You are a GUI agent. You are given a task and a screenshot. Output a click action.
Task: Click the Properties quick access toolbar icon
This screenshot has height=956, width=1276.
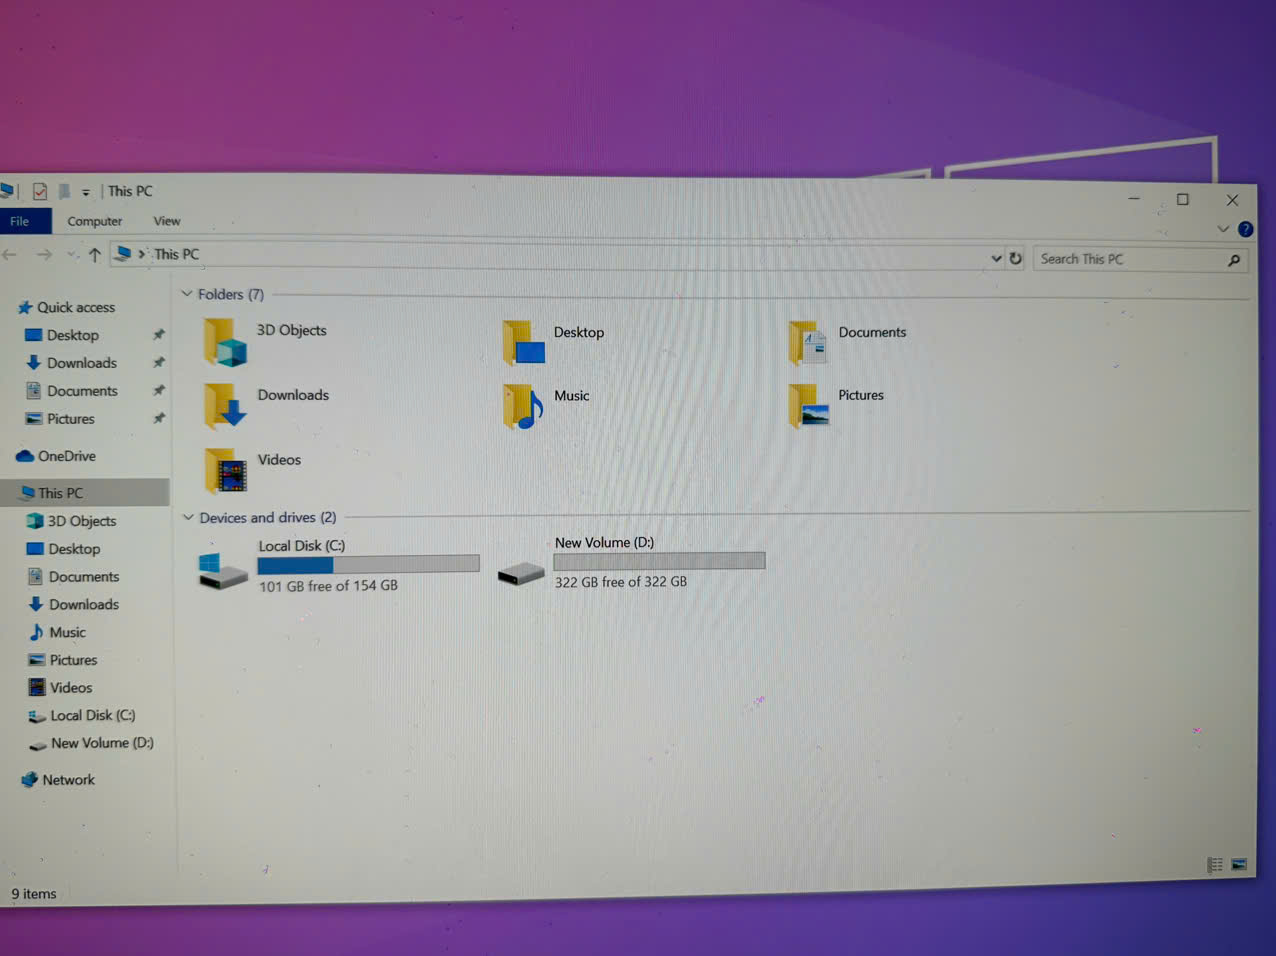pos(40,191)
